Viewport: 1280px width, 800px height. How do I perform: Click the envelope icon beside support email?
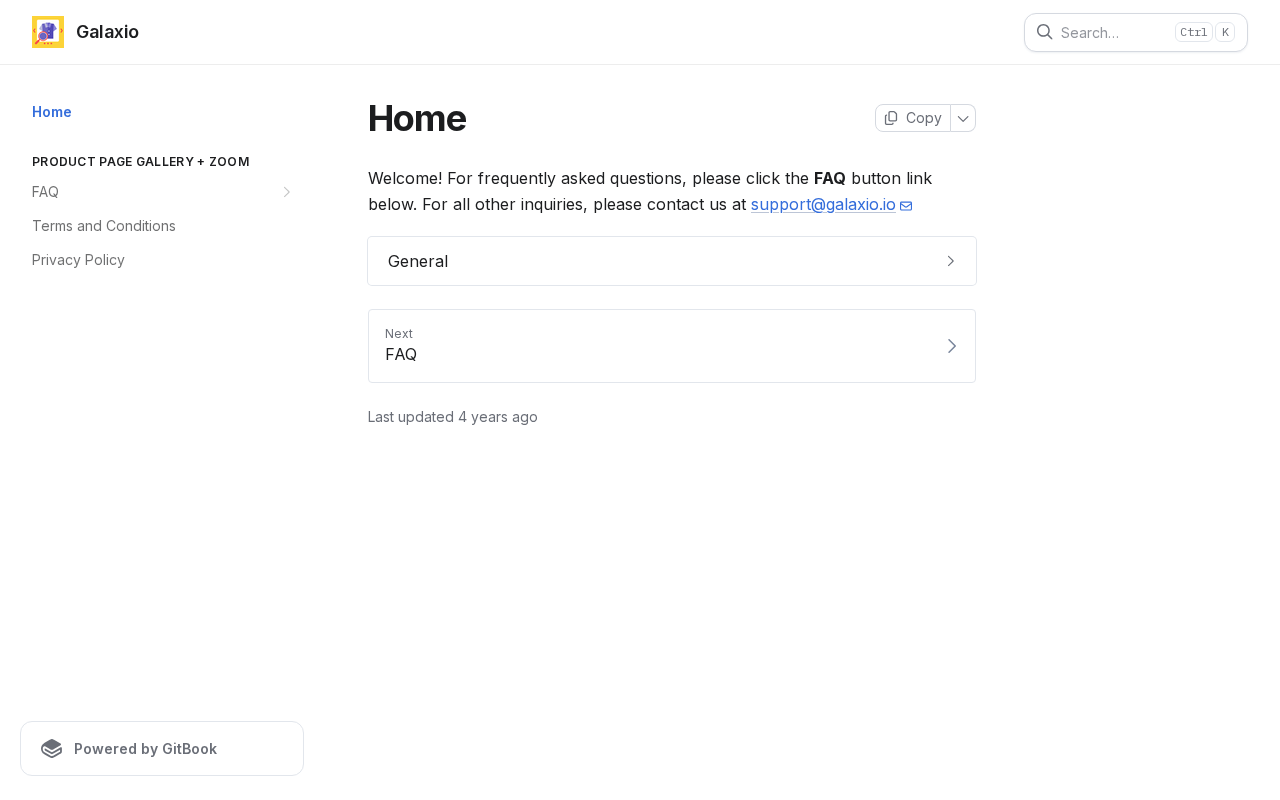click(x=906, y=205)
